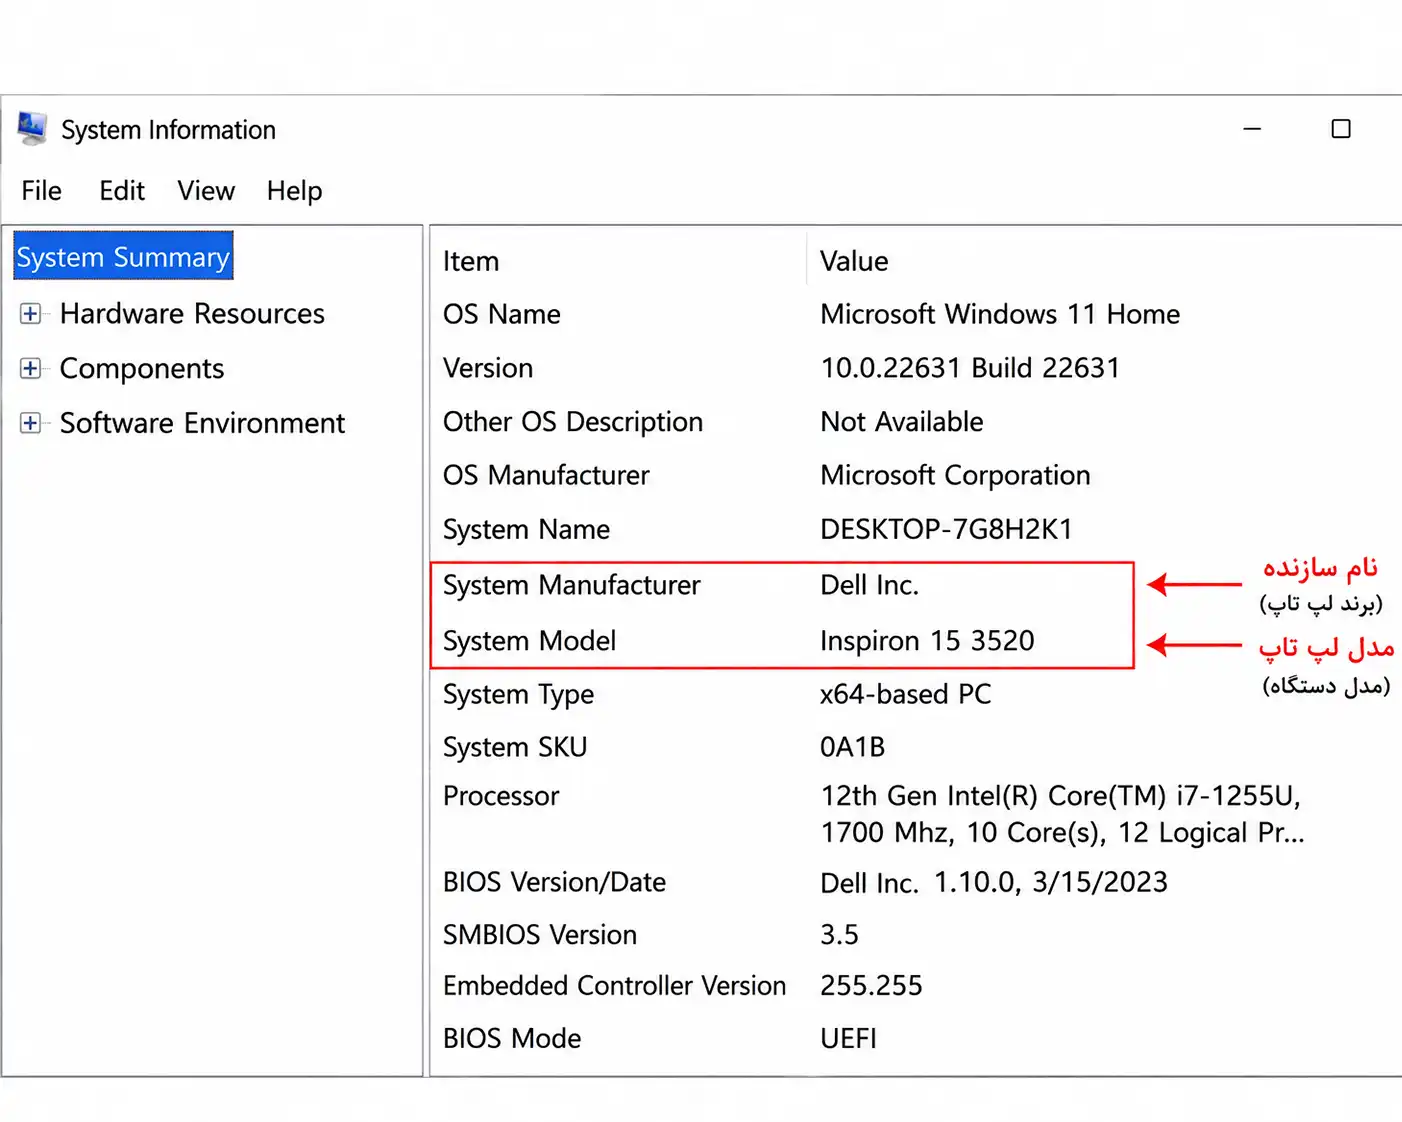The width and height of the screenshot is (1402, 1122).
Task: Click the Dell Inc. manufacturer value
Action: click(869, 585)
